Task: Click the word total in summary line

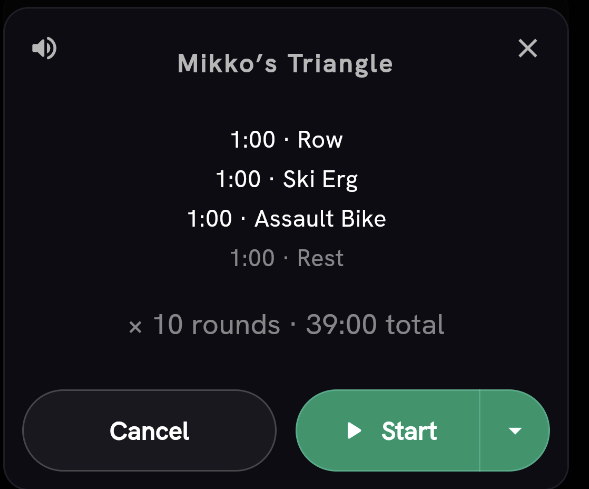Action: 415,324
